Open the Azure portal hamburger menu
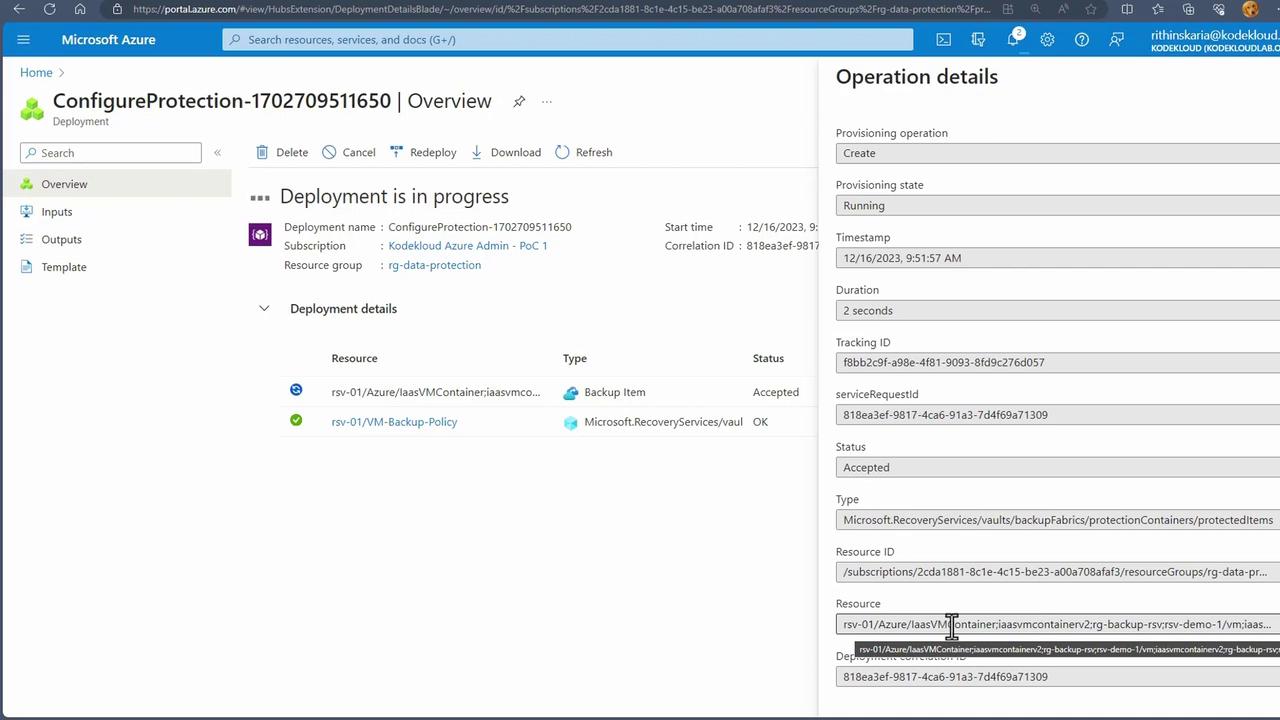1280x720 pixels. coord(24,40)
